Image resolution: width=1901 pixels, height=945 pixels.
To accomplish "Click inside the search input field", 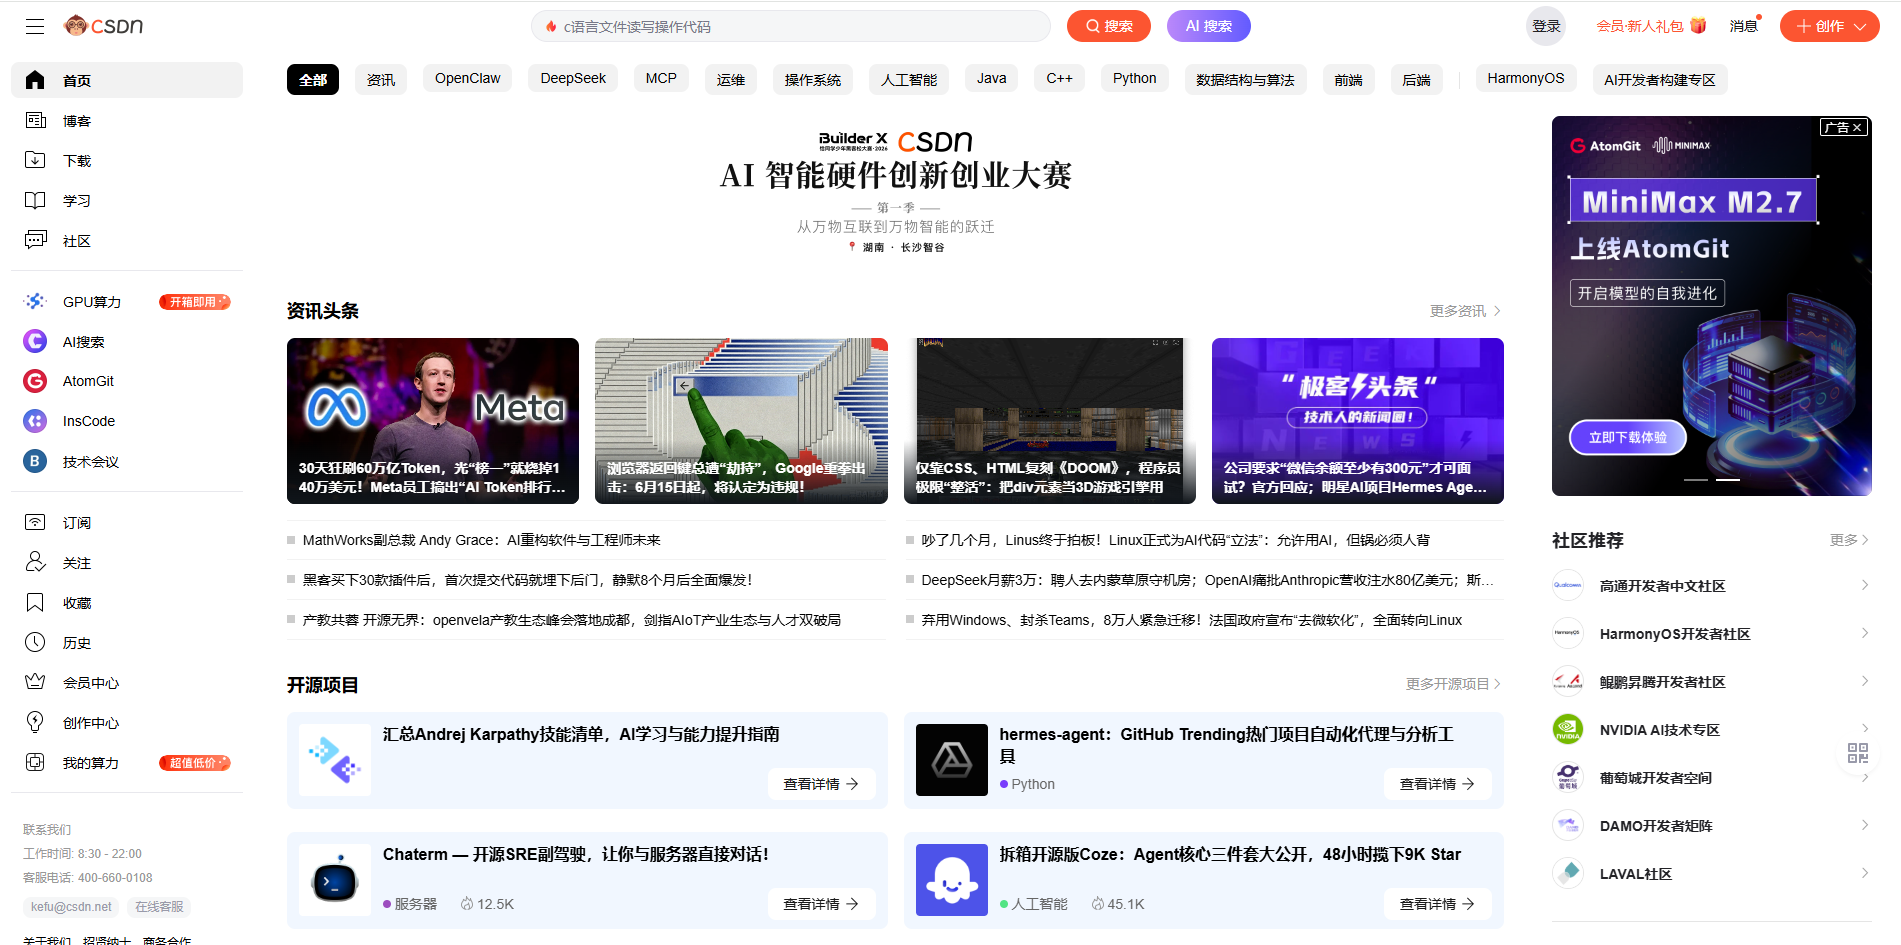I will click(x=790, y=26).
